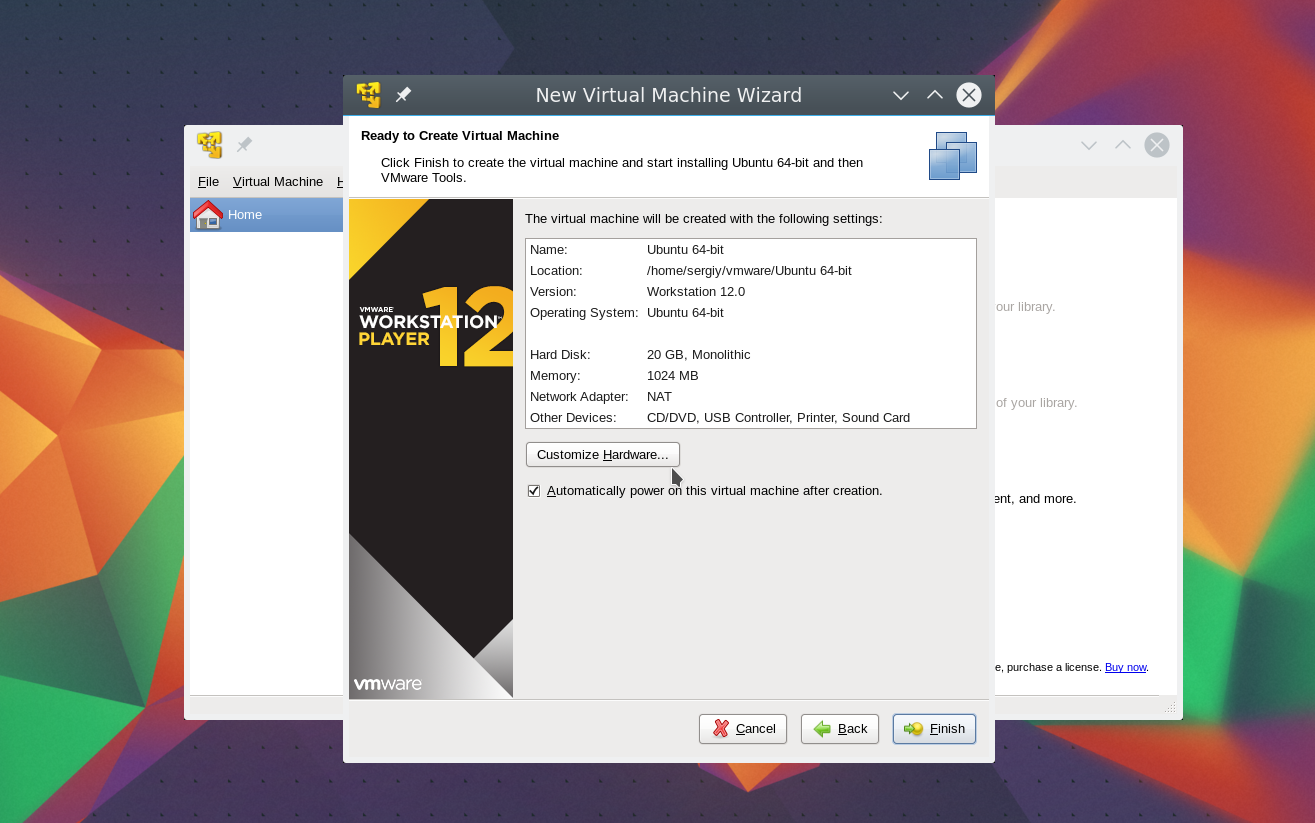
Task: Cancel the virtual machine wizard
Action: (742, 729)
